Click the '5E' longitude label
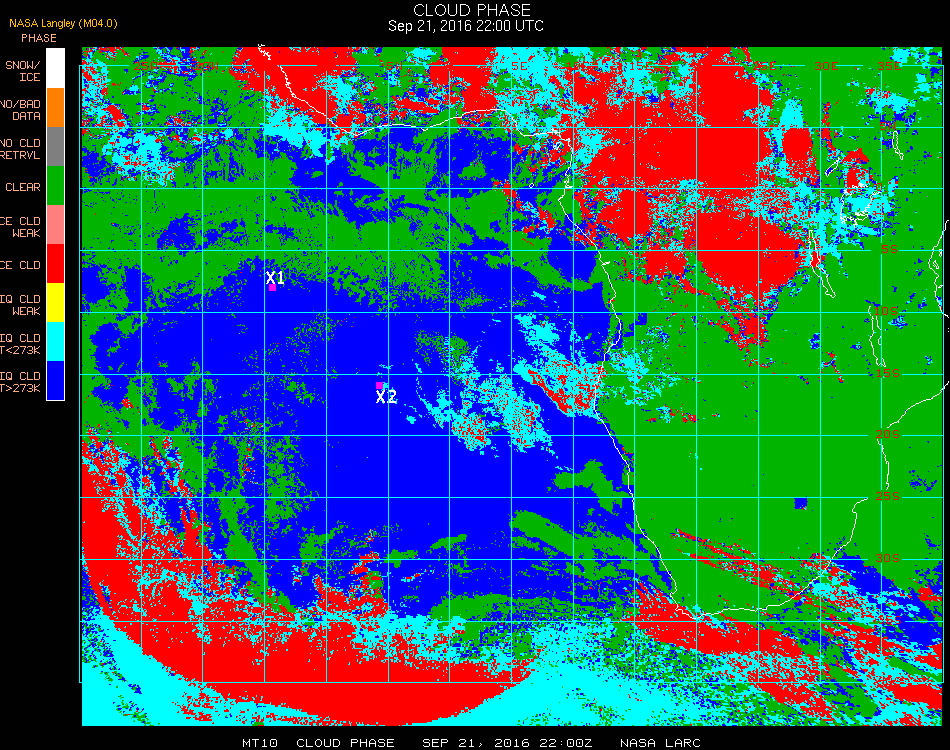This screenshot has height=750, width=950. coord(519,65)
